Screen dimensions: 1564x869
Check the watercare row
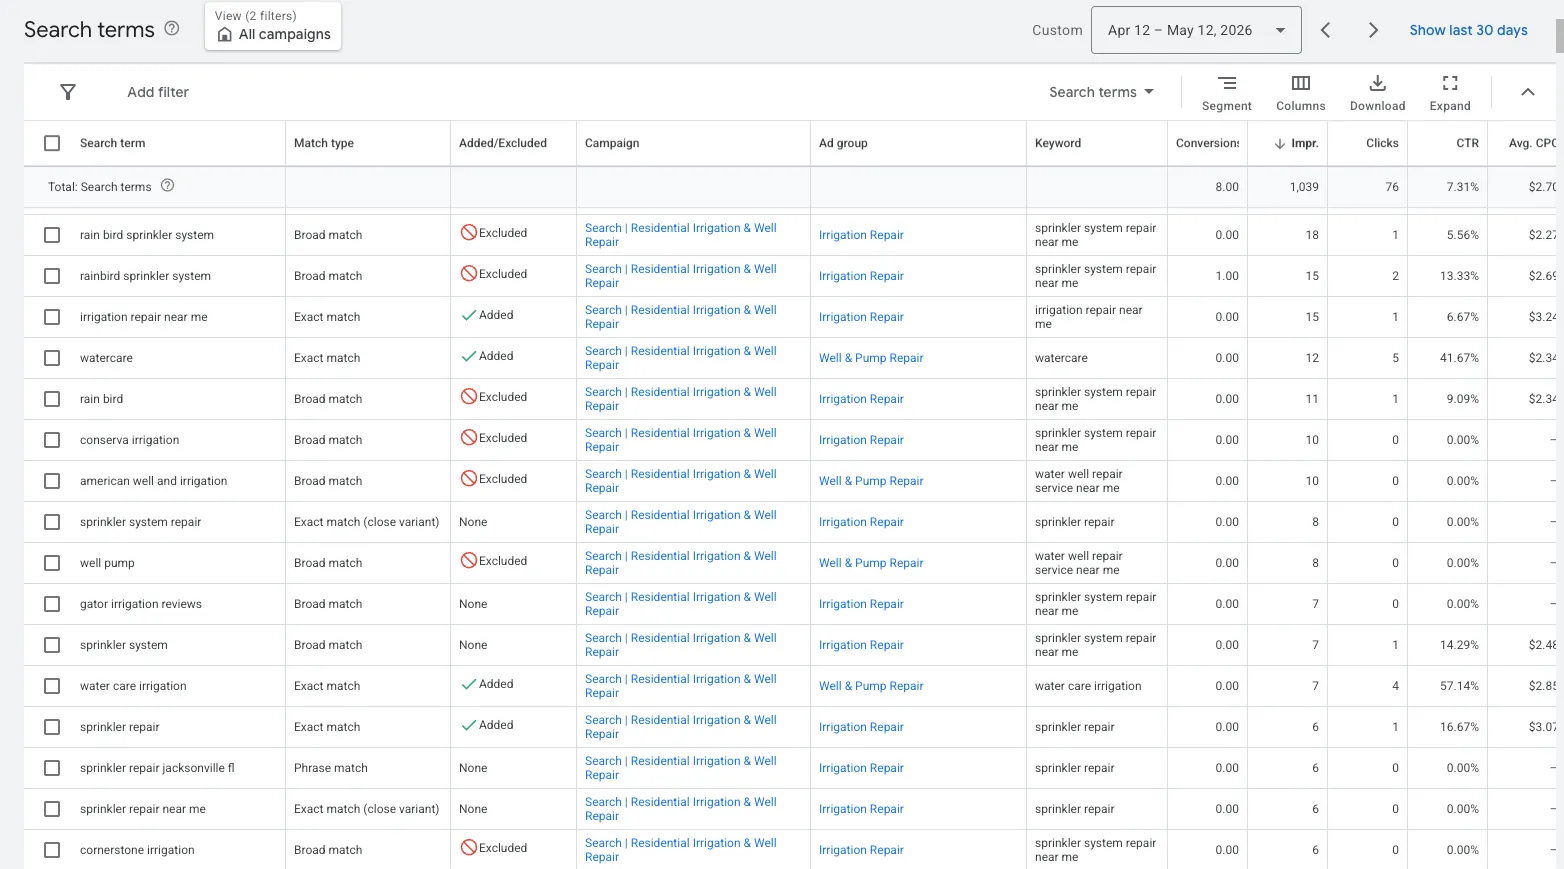[52, 358]
